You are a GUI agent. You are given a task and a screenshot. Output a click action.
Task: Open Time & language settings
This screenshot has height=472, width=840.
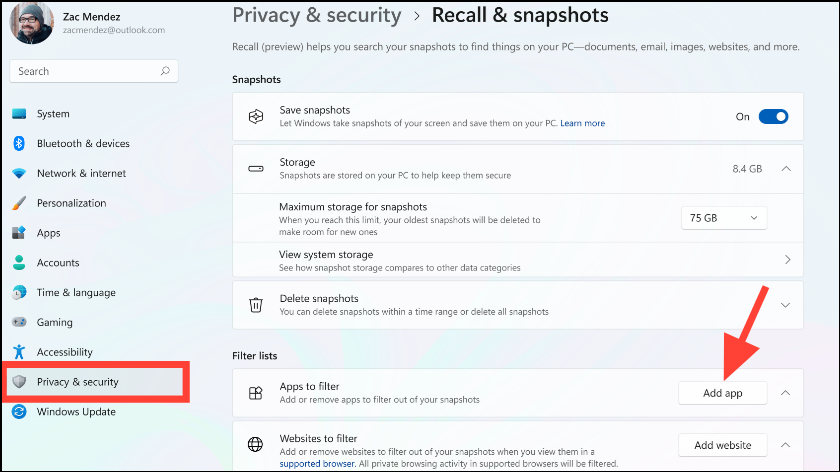[76, 293]
